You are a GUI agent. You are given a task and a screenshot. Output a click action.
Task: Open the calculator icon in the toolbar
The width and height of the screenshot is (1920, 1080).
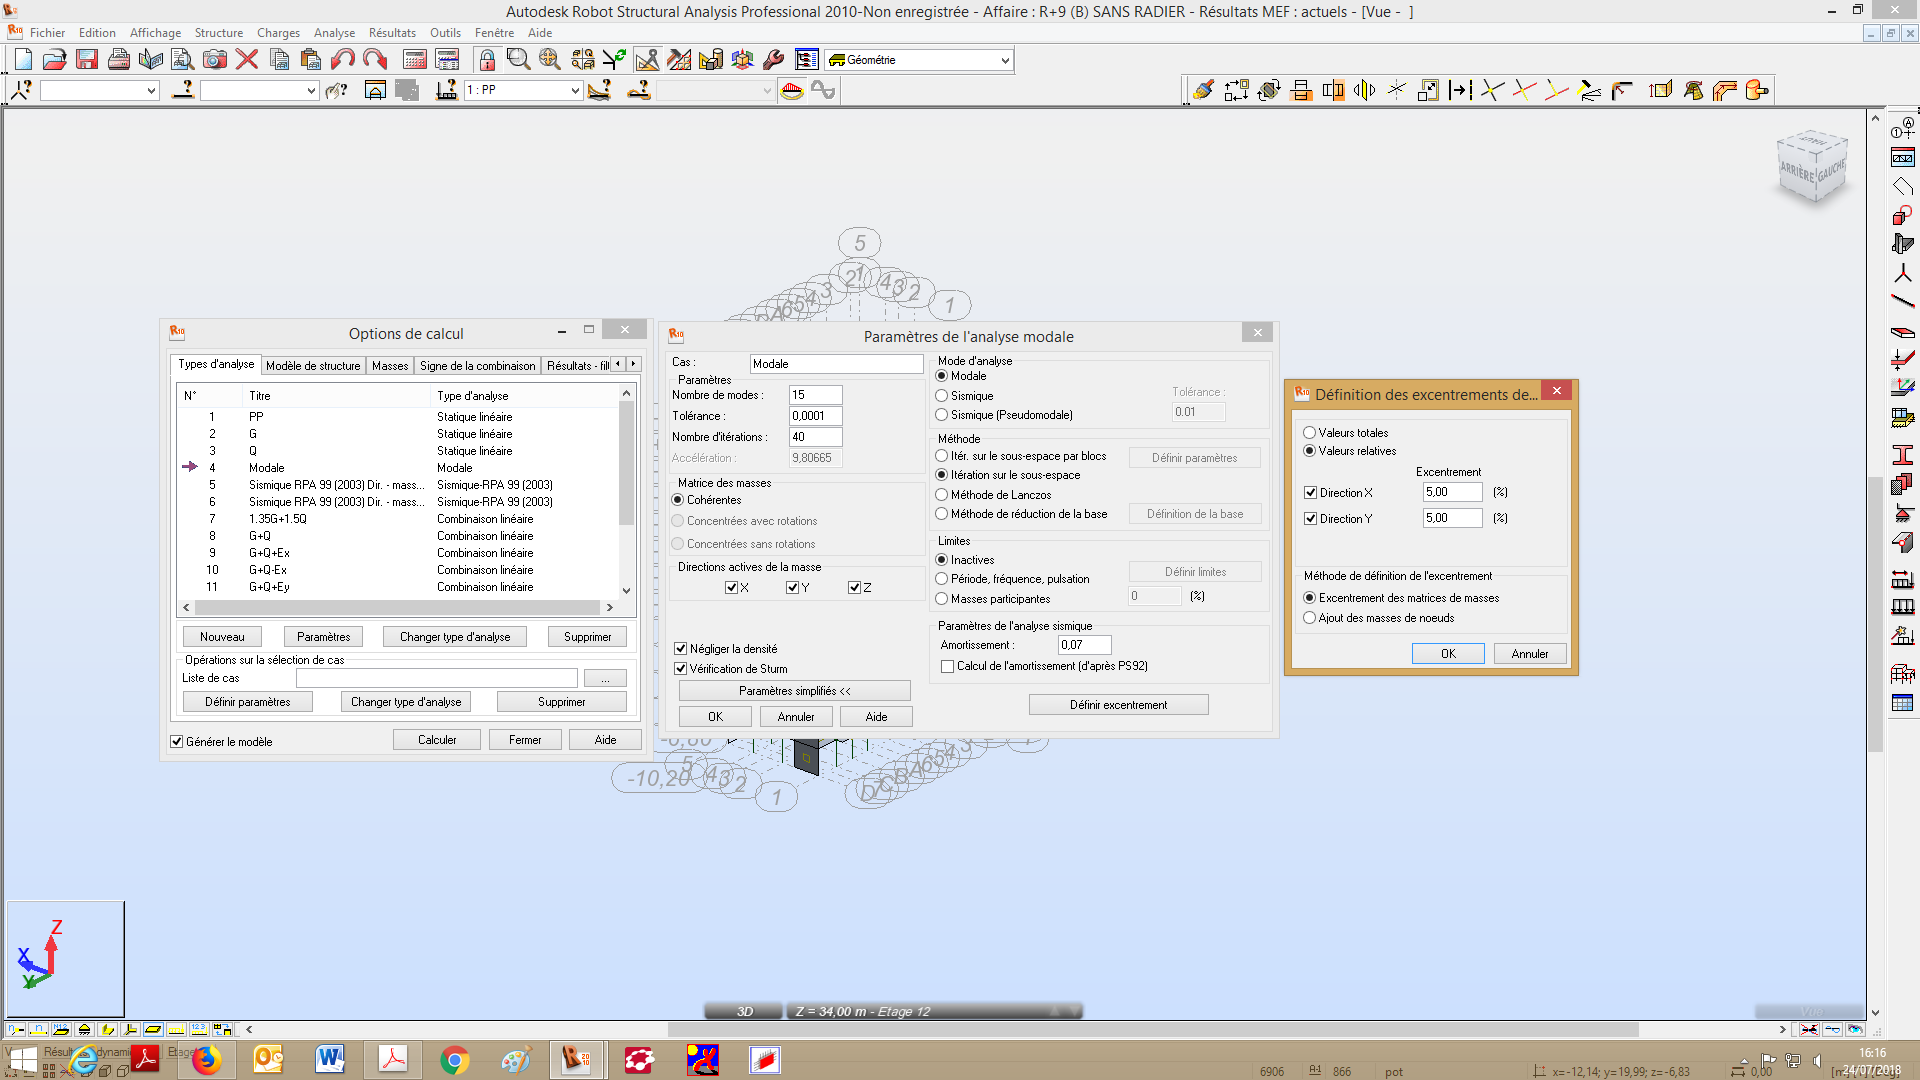(x=415, y=60)
